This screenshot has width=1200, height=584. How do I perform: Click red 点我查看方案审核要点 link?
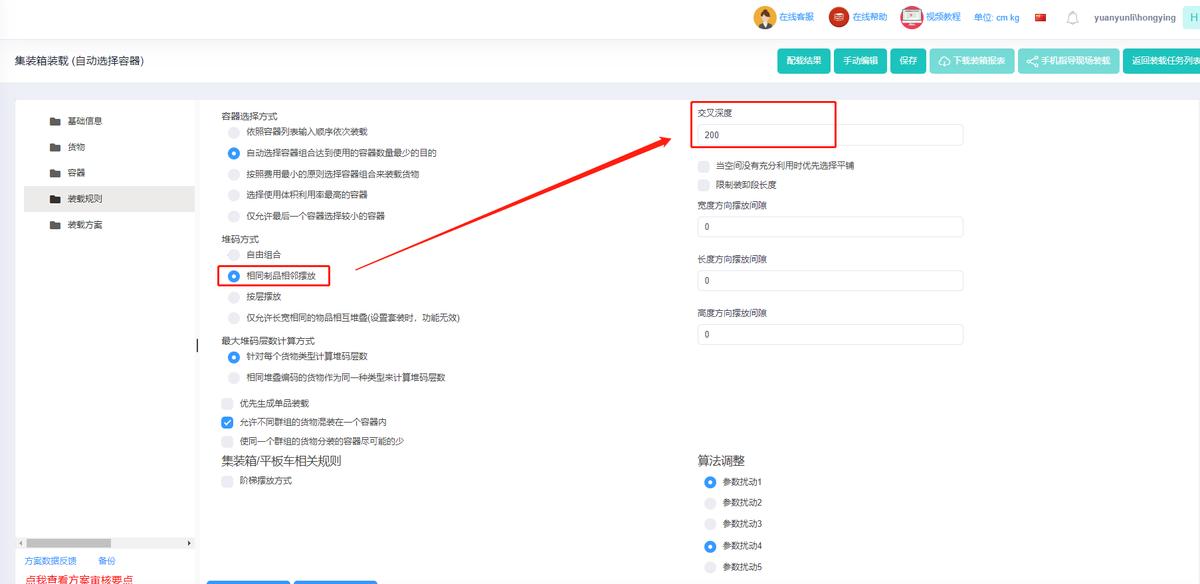[x=79, y=579]
